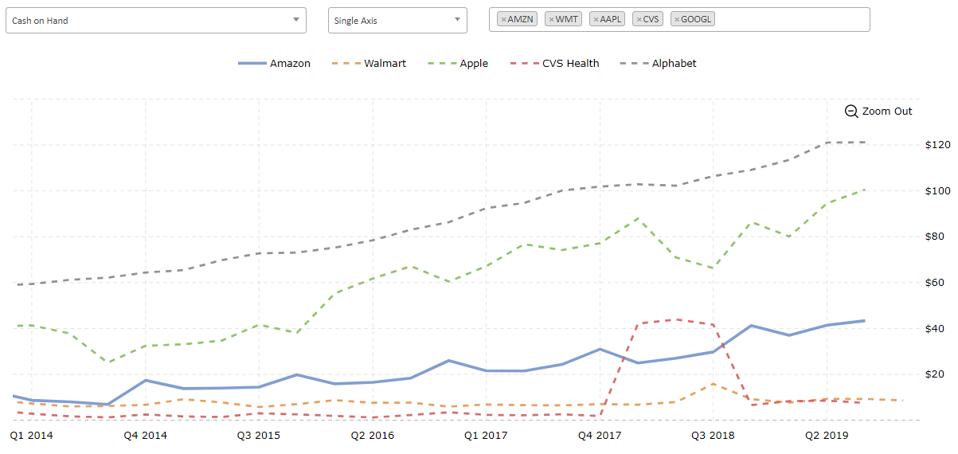Open the Cash on Hand metric dropdown
Screen dimensions: 958x454
point(156,20)
